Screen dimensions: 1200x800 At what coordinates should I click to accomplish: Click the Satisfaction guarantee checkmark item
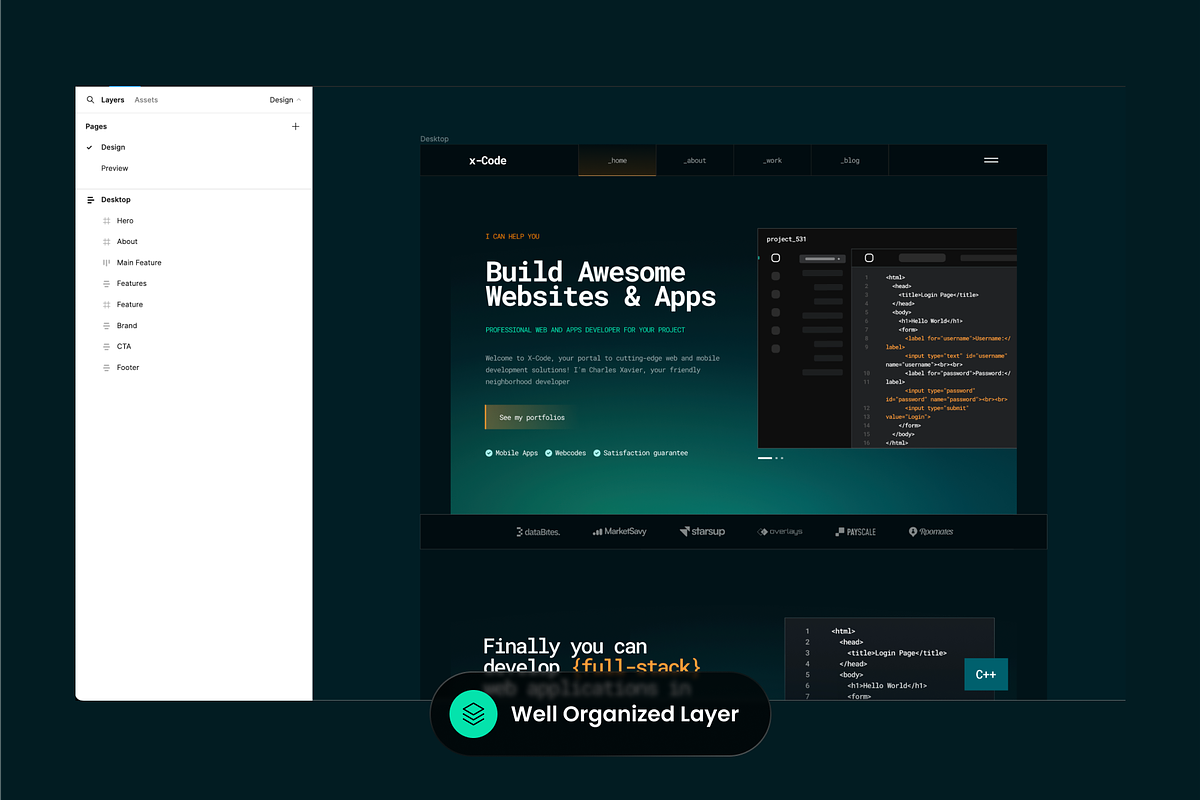(x=640, y=453)
